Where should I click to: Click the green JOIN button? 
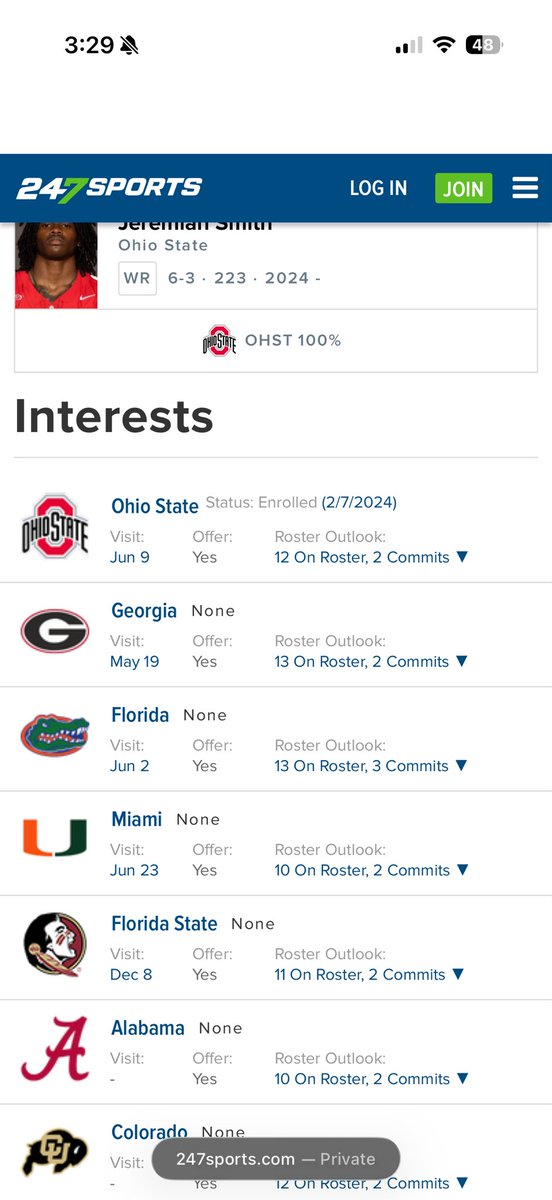click(463, 188)
